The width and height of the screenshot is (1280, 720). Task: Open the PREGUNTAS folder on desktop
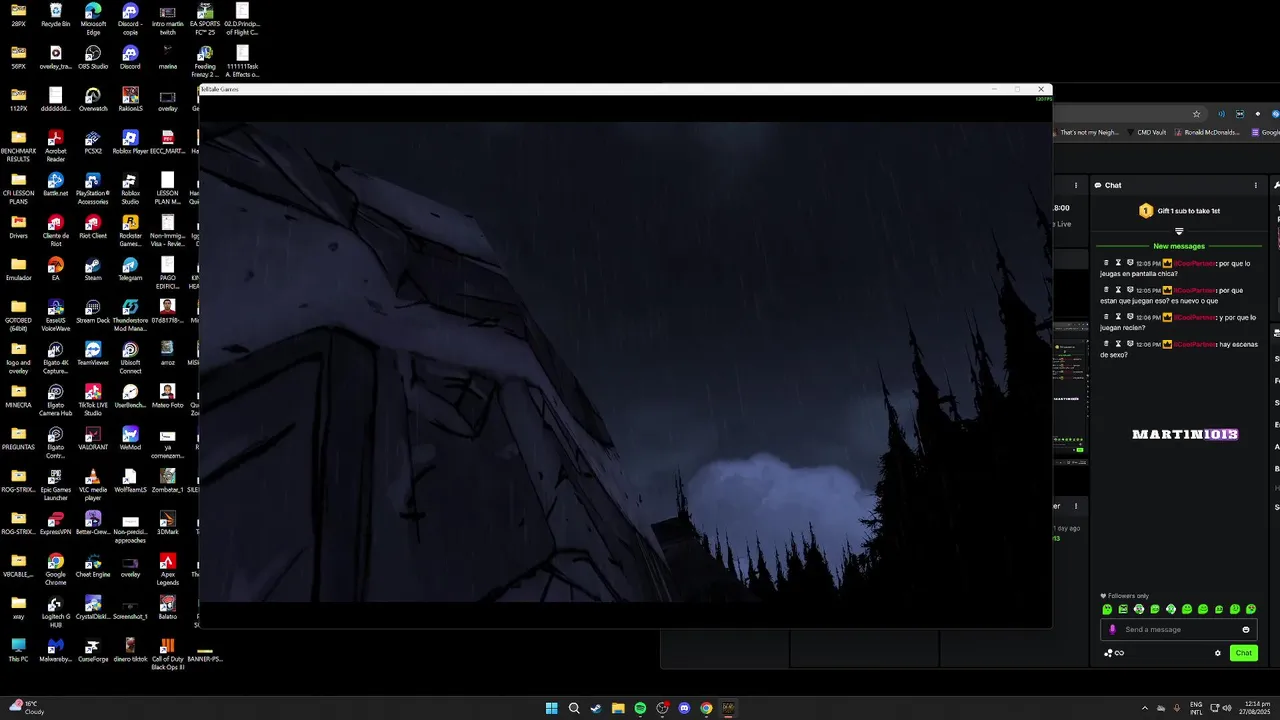(18, 437)
